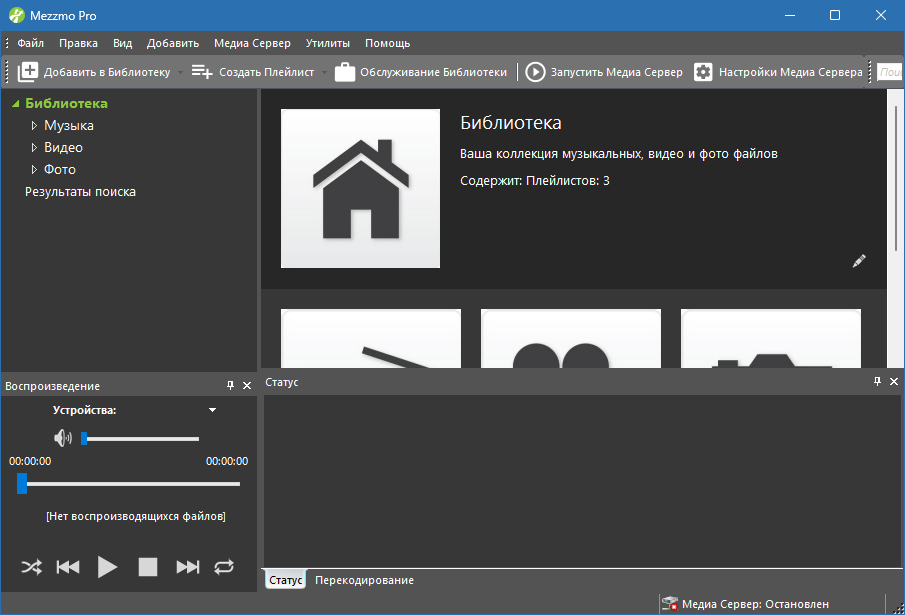
Task: Click the house library thumbnail
Action: (x=360, y=189)
